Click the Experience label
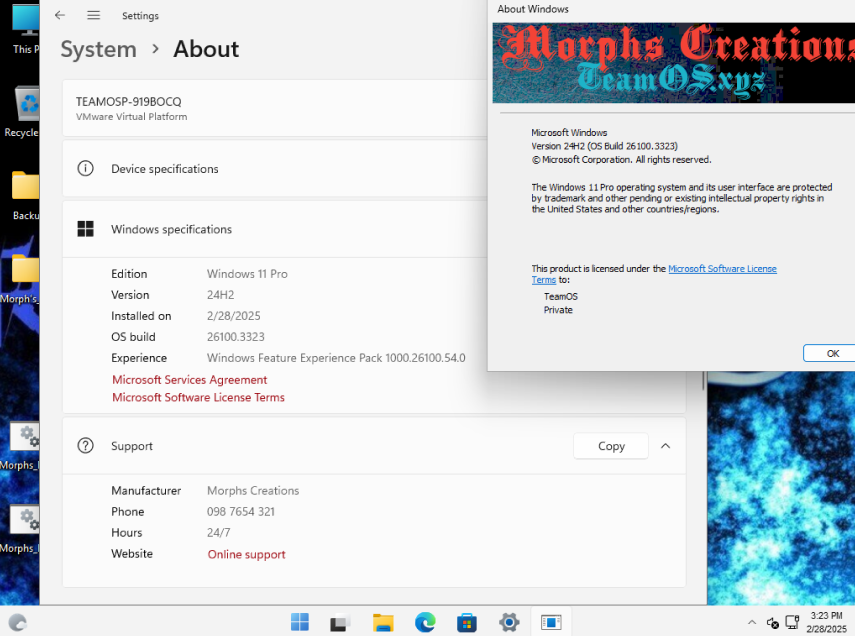This screenshot has width=855, height=636. coord(139,358)
